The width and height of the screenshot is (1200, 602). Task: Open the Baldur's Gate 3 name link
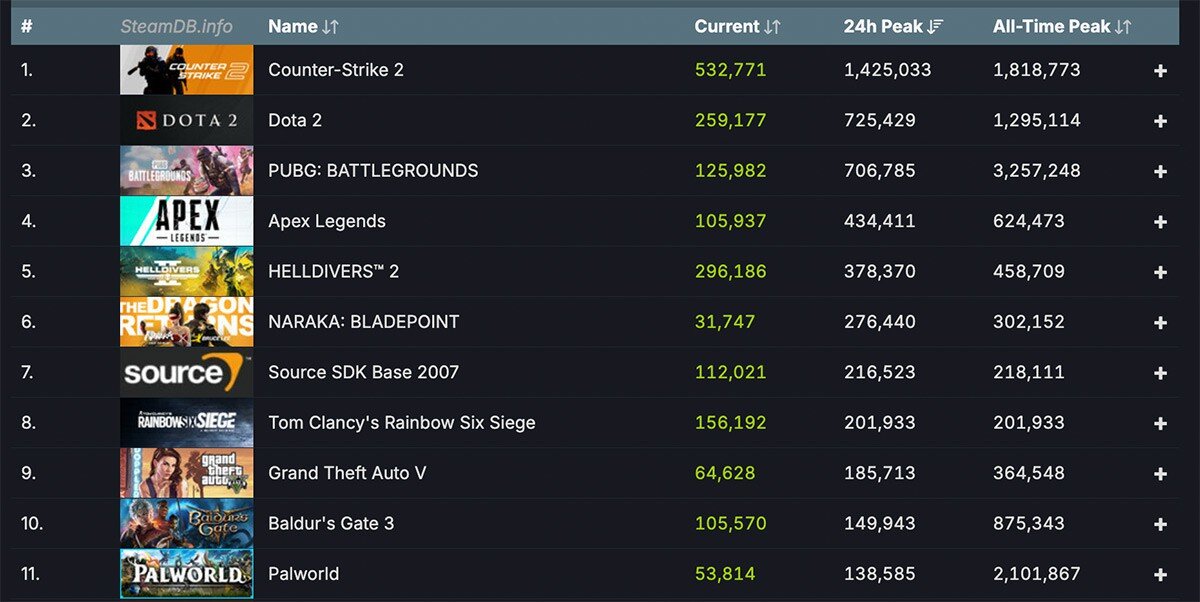click(x=331, y=523)
